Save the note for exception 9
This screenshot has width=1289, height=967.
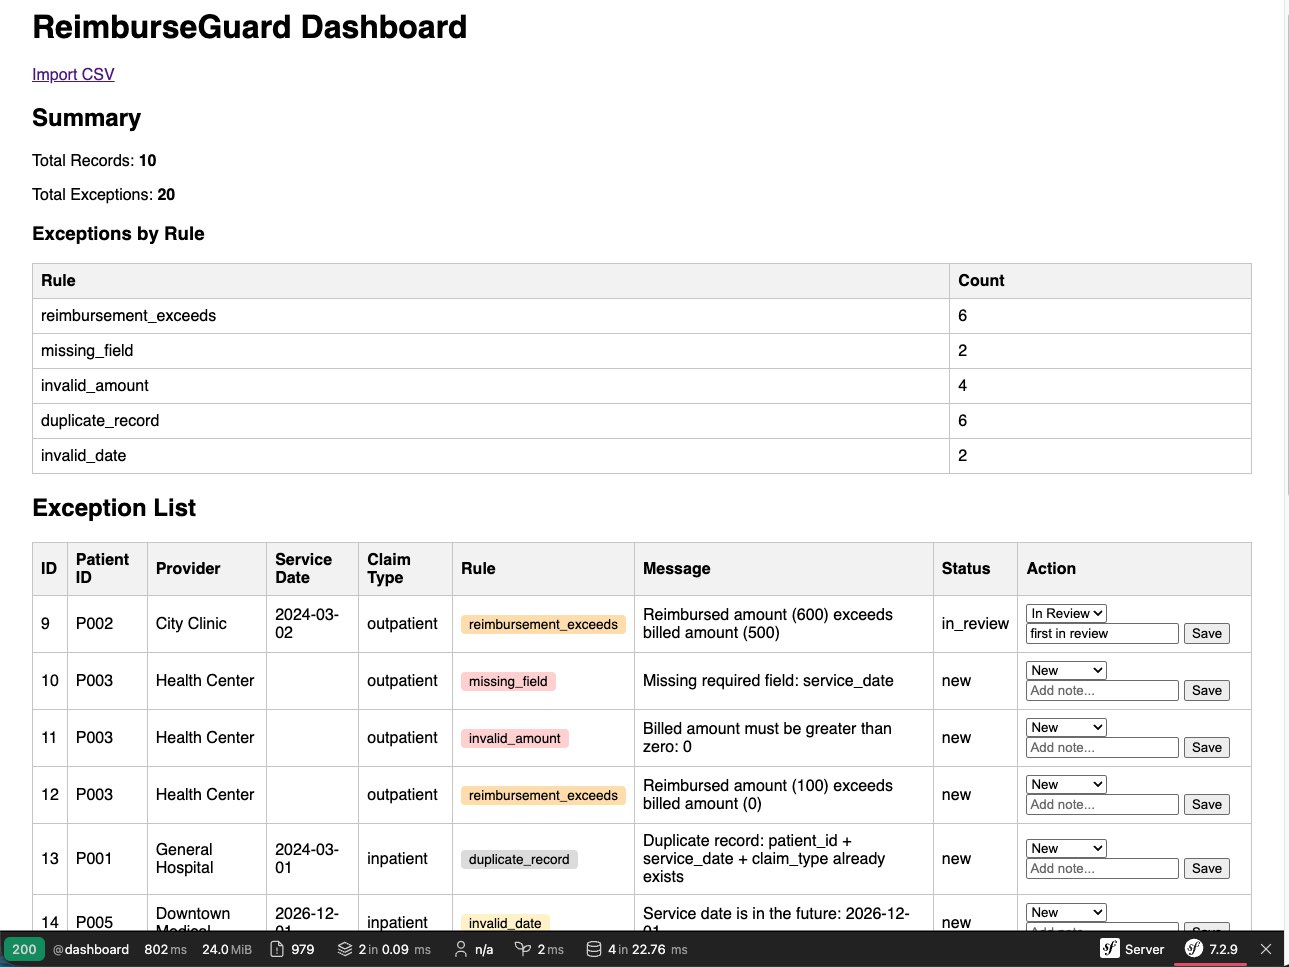click(1206, 633)
